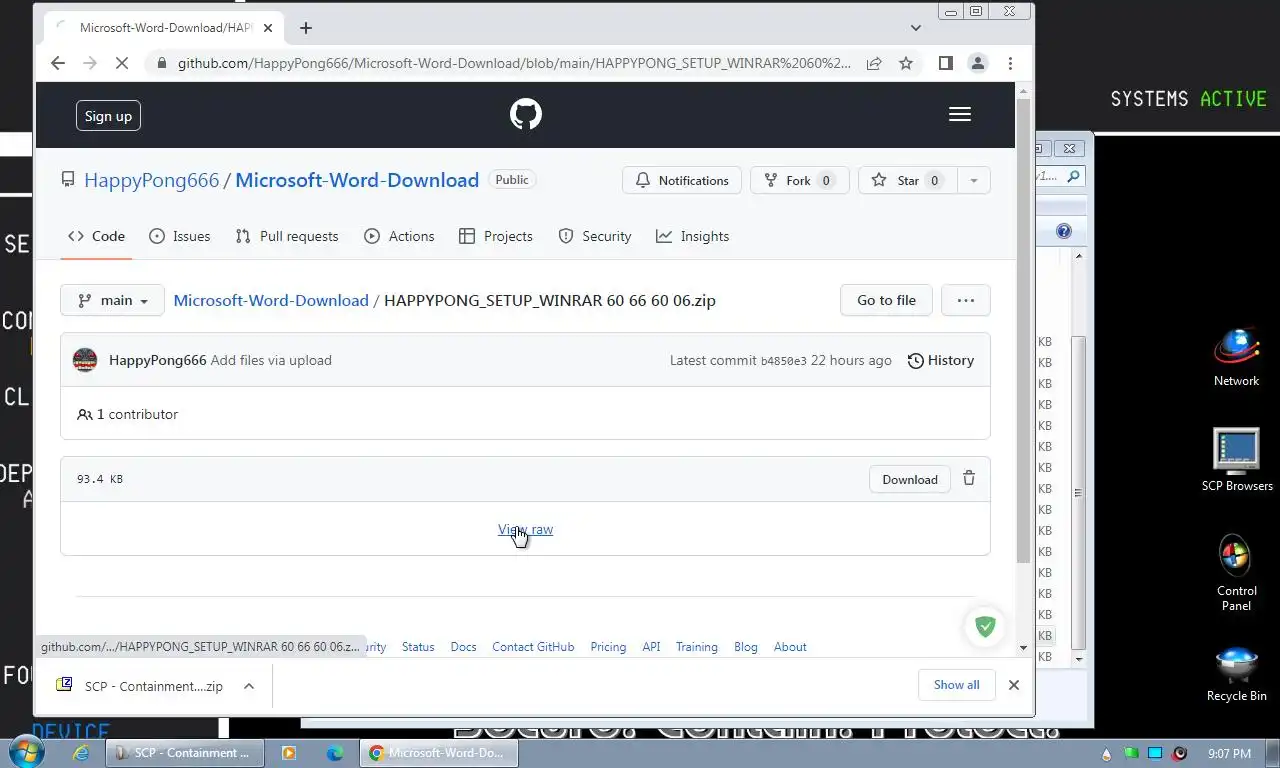The image size is (1280, 768).
Task: Open Microsoft-Word-Download repository title link
Action: coord(357,180)
